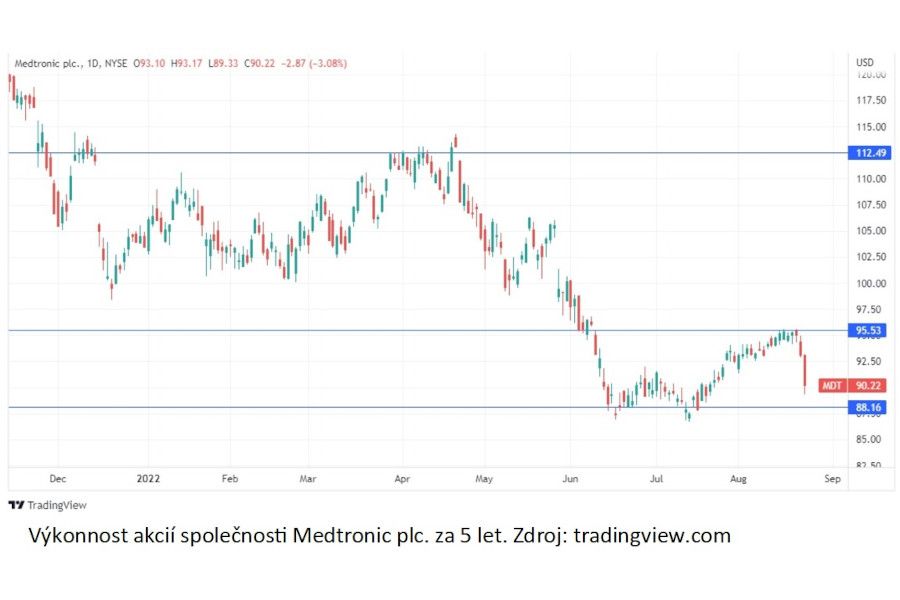Viewport: 900px width, 600px height.
Task: Select the horizontal support line at 88.16
Action: tap(400, 407)
